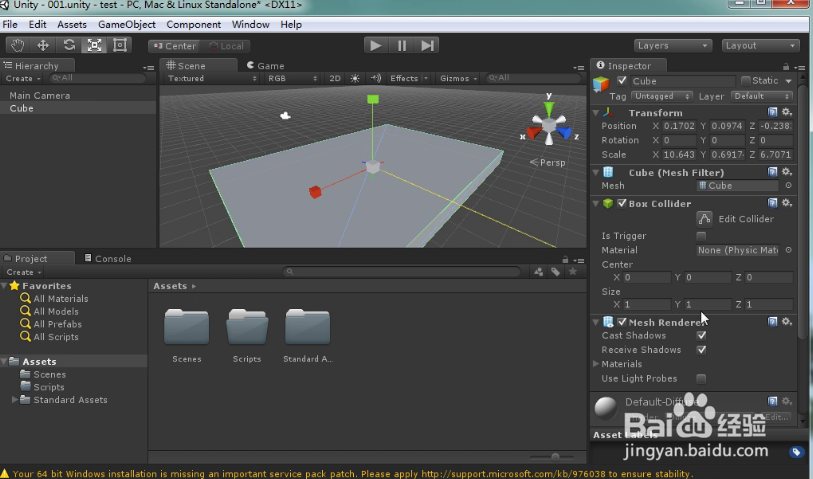The height and width of the screenshot is (479, 813).
Task: Click search-by-label icon in Project panel
Action: [x=555, y=272]
